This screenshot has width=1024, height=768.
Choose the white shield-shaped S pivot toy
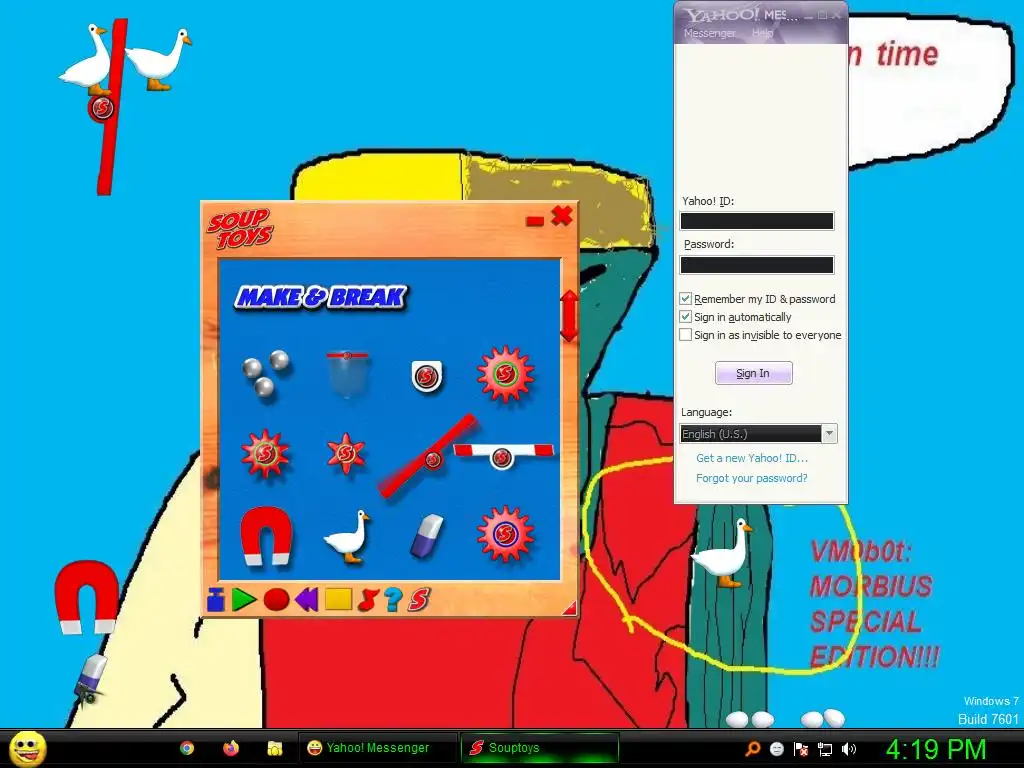point(426,376)
